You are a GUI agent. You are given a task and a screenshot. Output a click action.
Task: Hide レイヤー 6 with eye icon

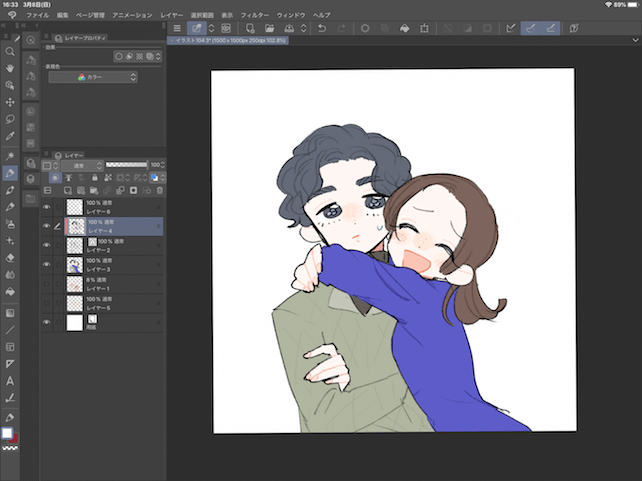47,207
